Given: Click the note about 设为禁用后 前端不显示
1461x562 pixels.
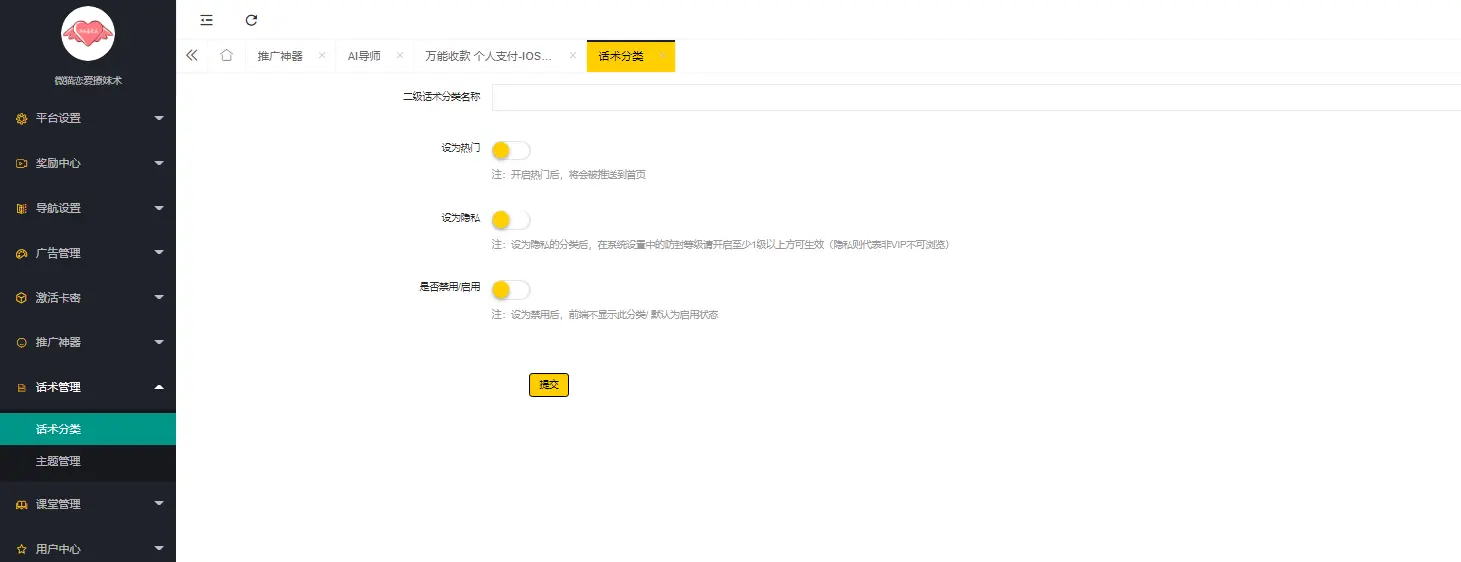Looking at the screenshot, I should coord(605,315).
